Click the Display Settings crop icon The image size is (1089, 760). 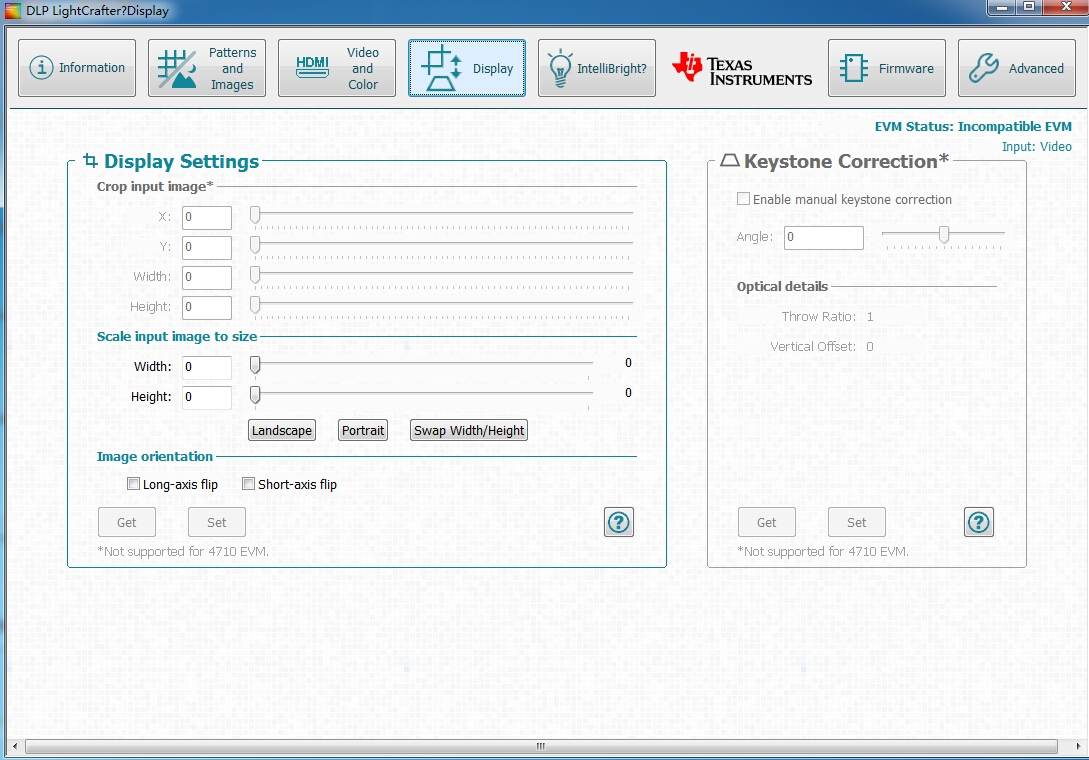coord(90,161)
